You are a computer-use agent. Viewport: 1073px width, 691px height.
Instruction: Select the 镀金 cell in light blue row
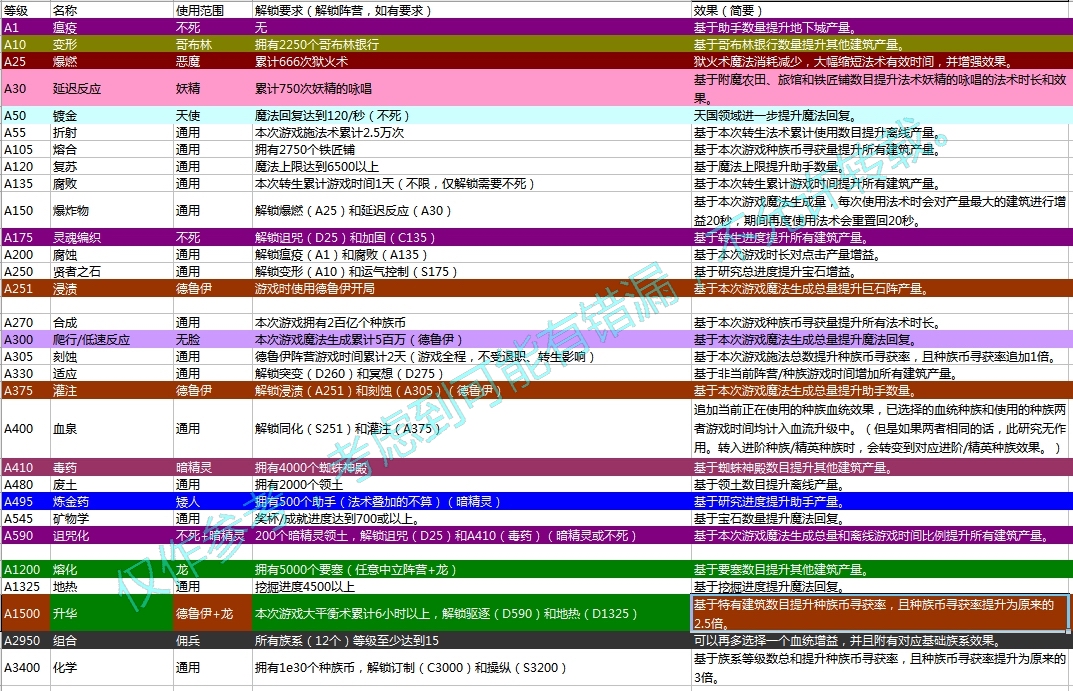pyautogui.click(x=112, y=116)
